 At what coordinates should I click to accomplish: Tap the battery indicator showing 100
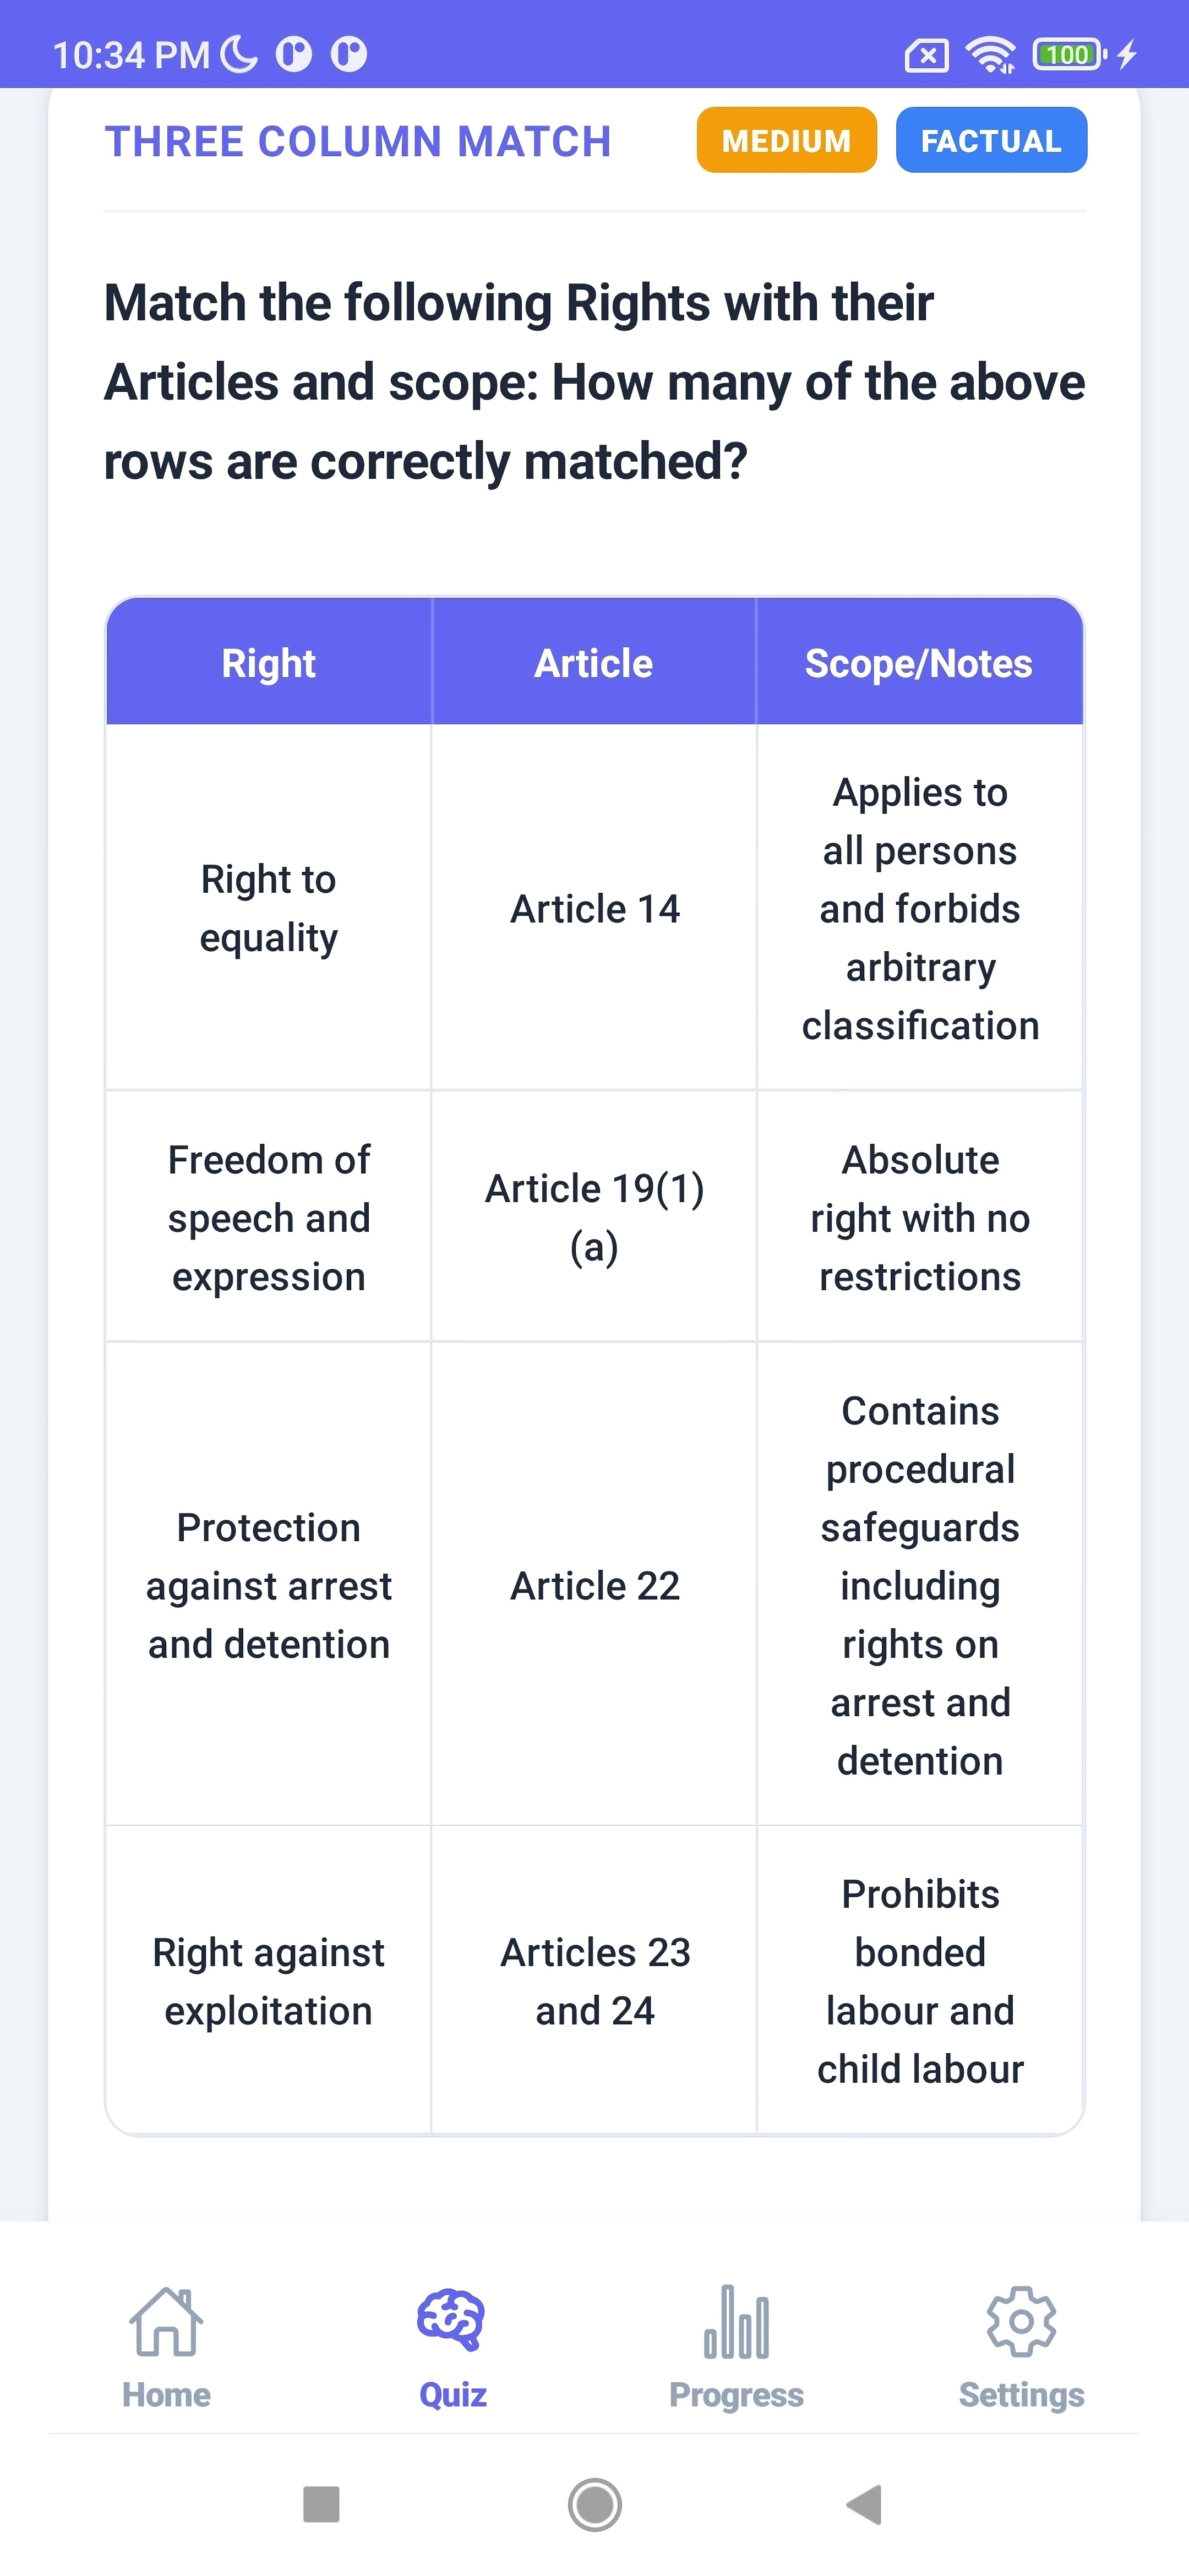point(1066,55)
